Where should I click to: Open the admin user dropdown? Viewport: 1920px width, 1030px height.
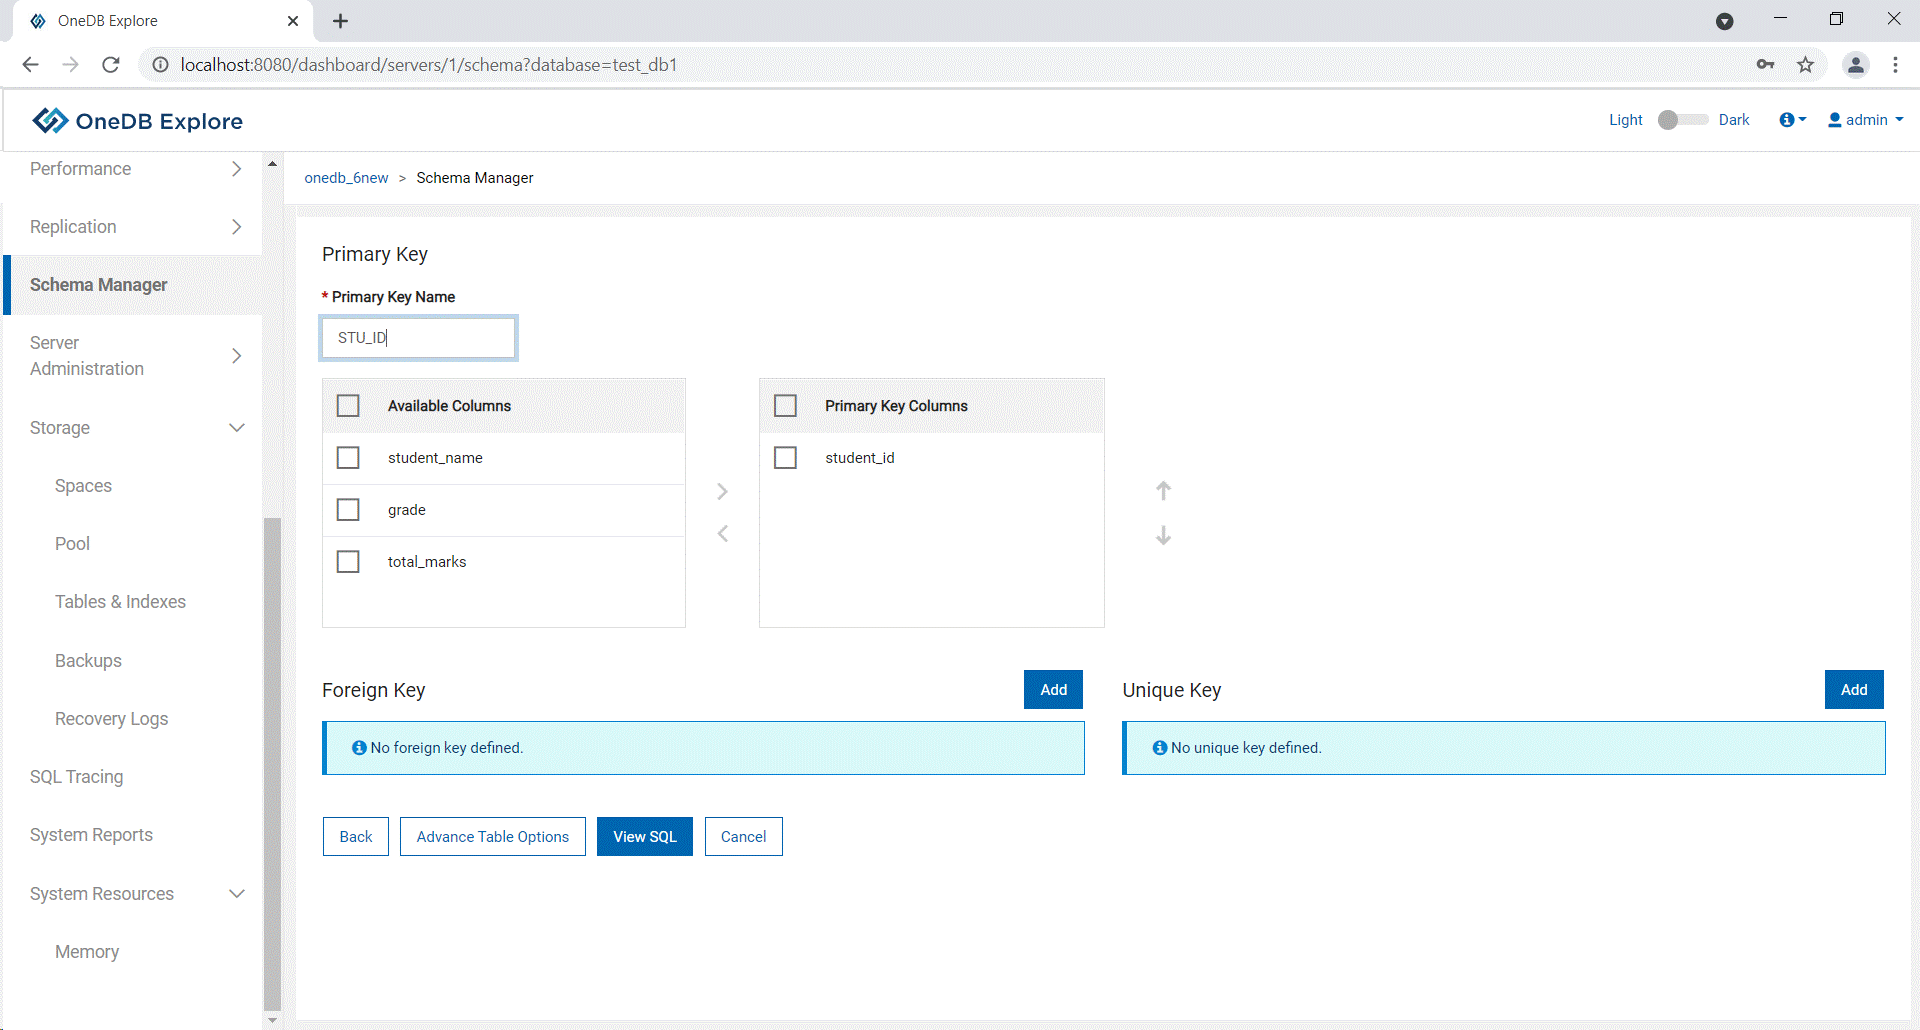[1865, 120]
